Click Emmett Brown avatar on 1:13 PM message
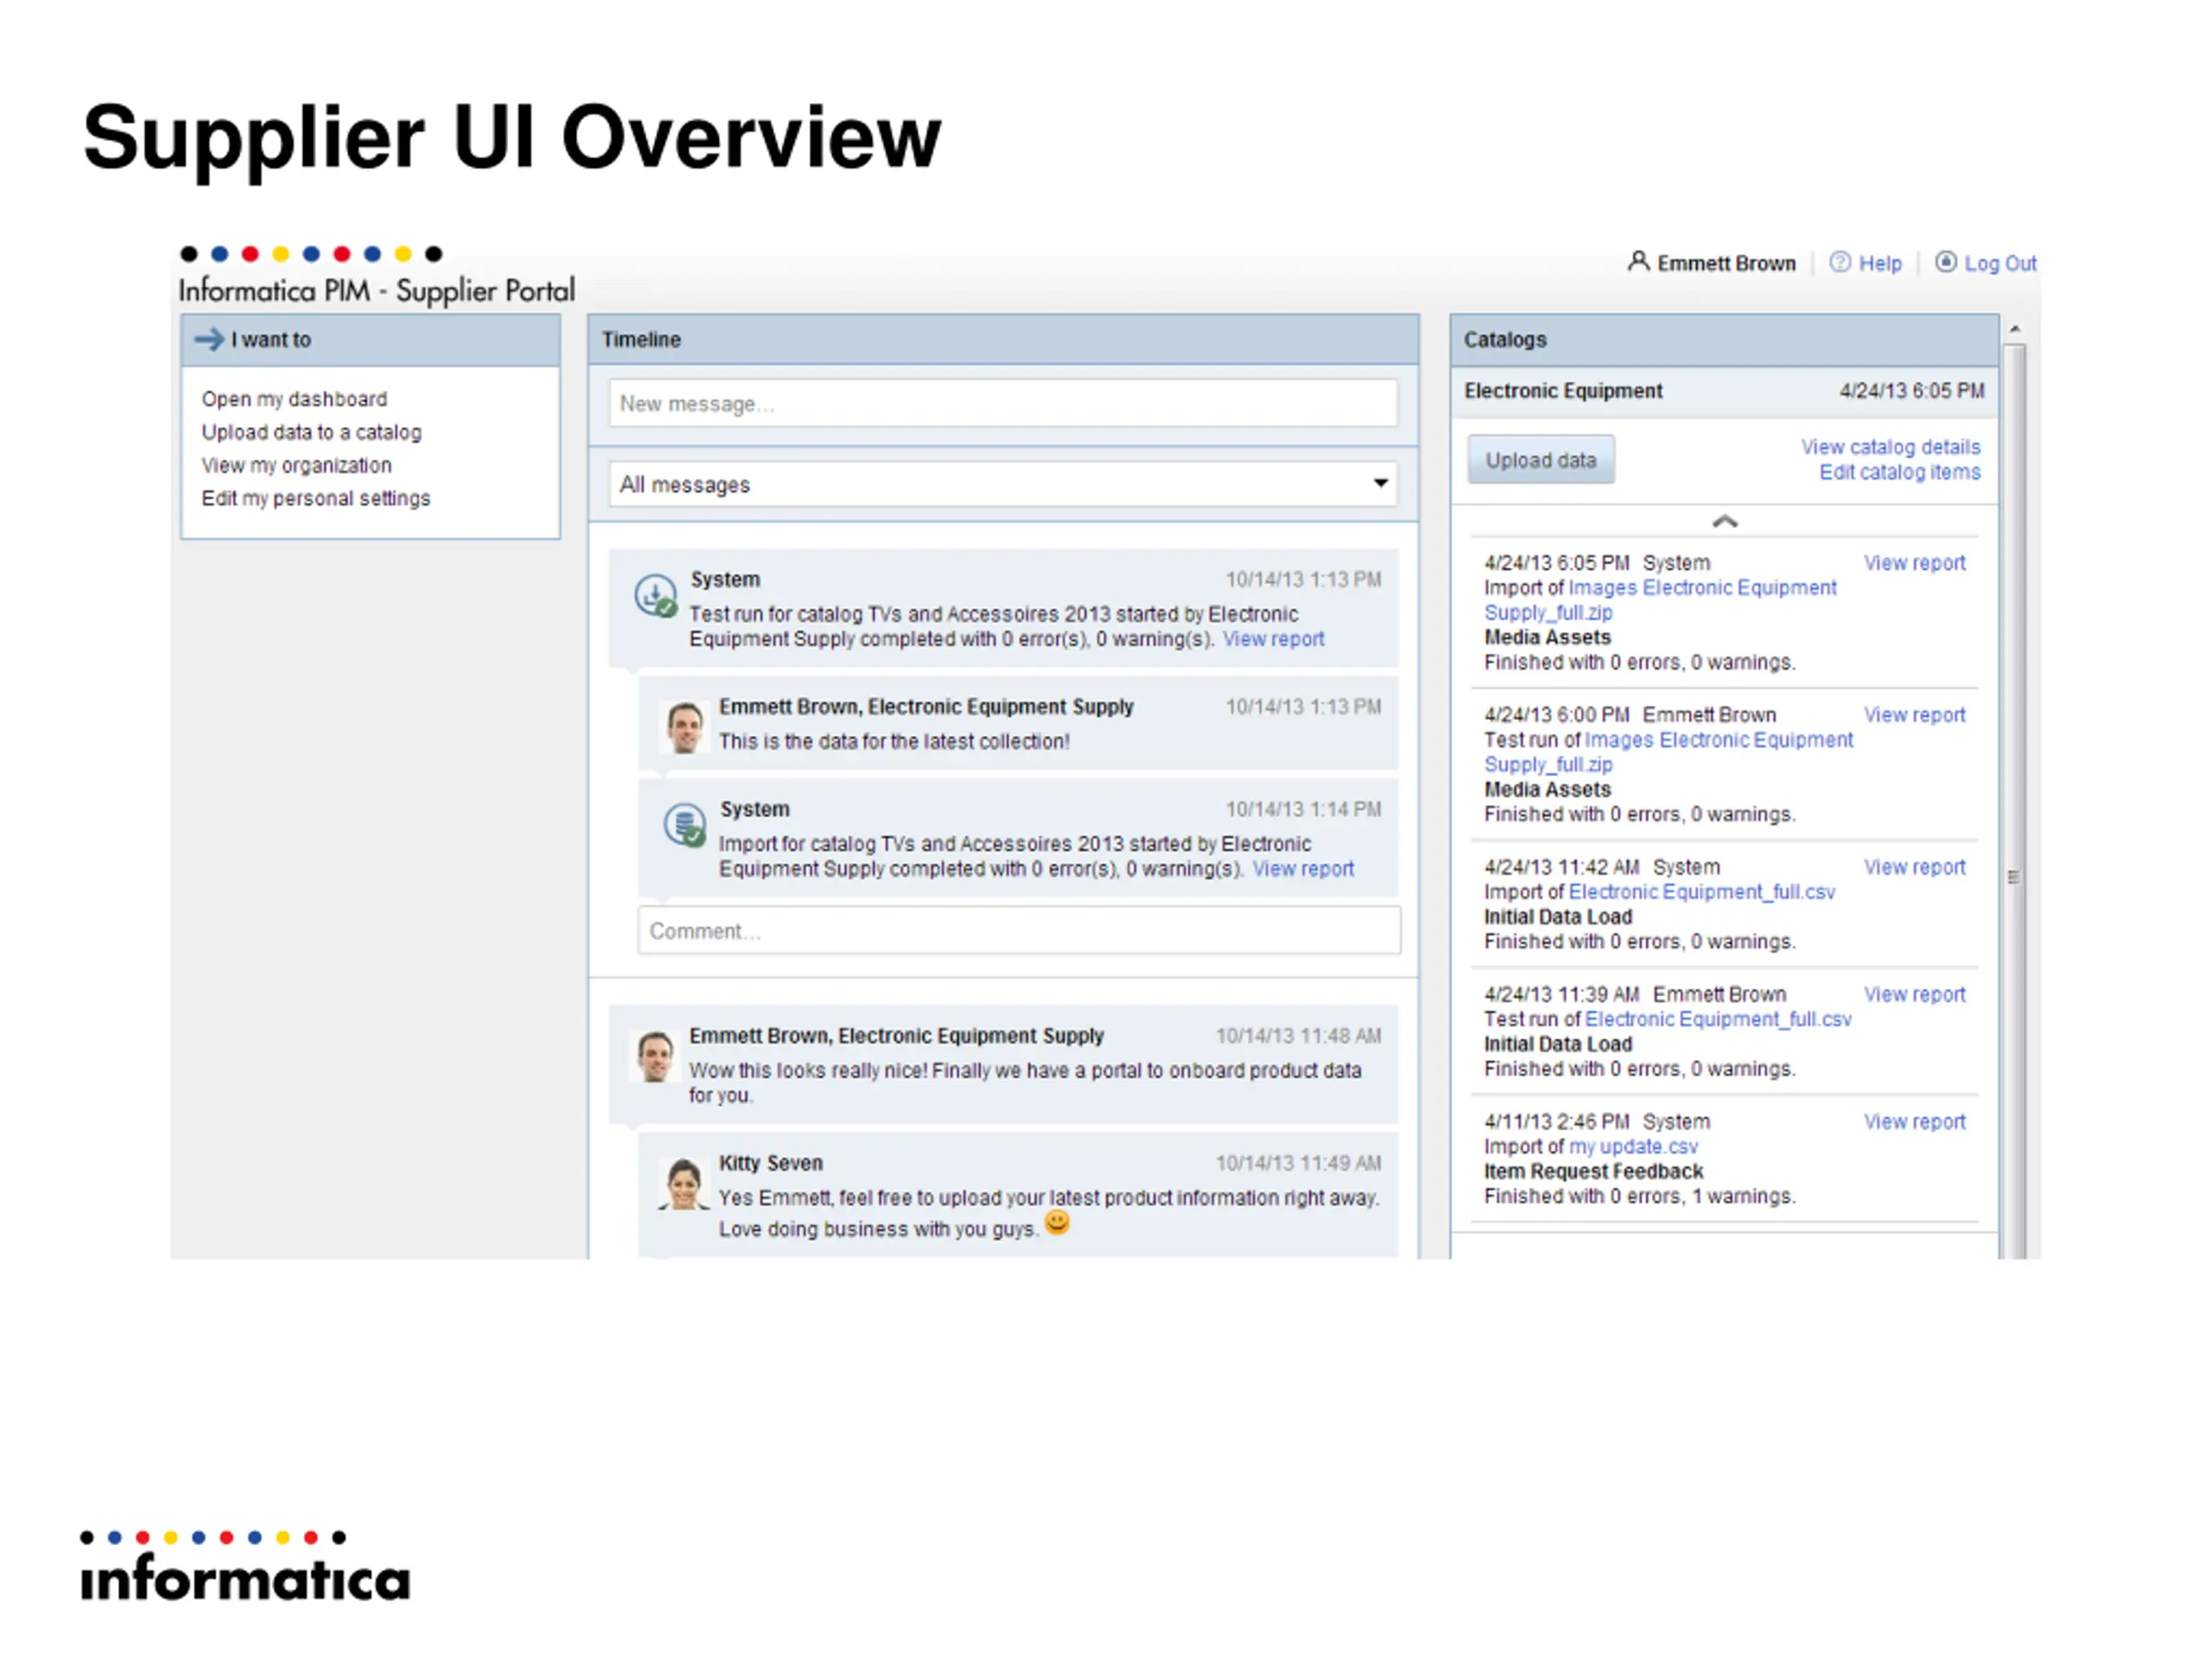This screenshot has height=1659, width=2212. (684, 727)
